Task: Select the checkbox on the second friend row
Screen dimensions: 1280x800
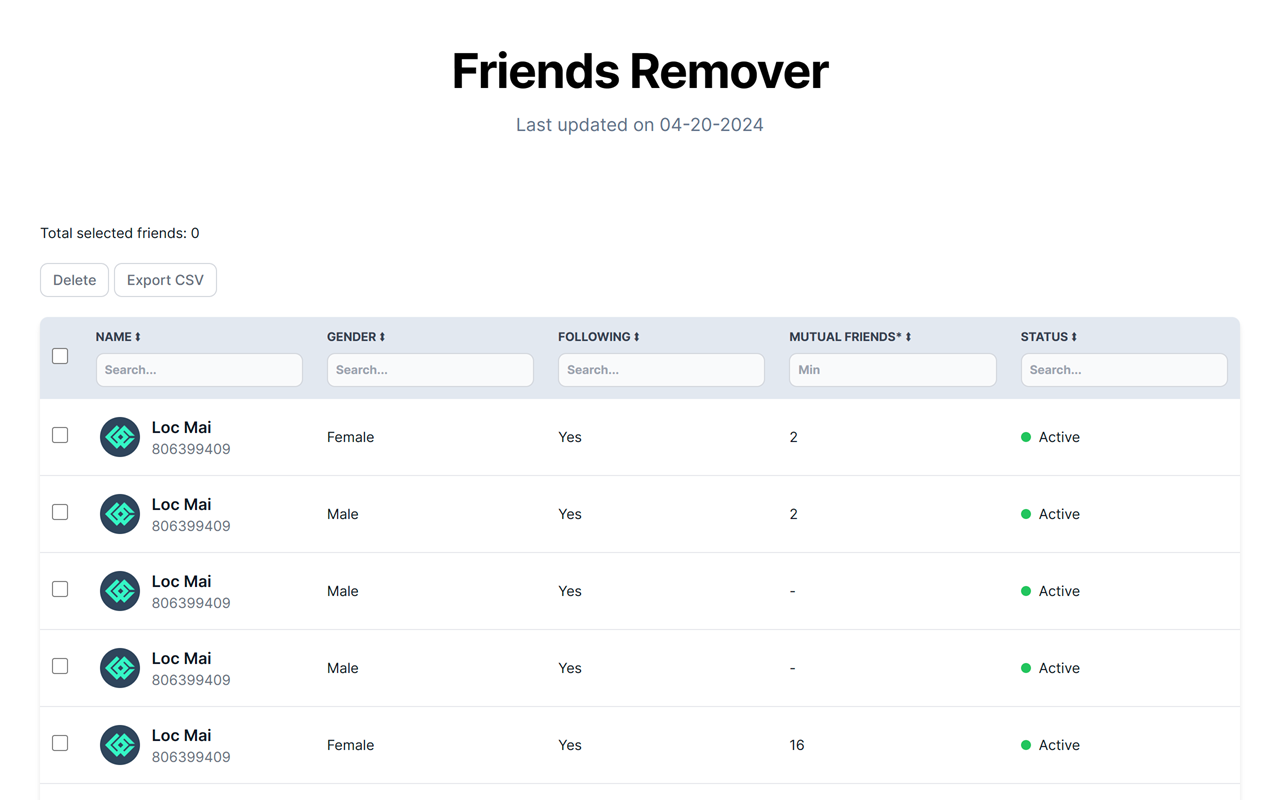Action: click(60, 512)
